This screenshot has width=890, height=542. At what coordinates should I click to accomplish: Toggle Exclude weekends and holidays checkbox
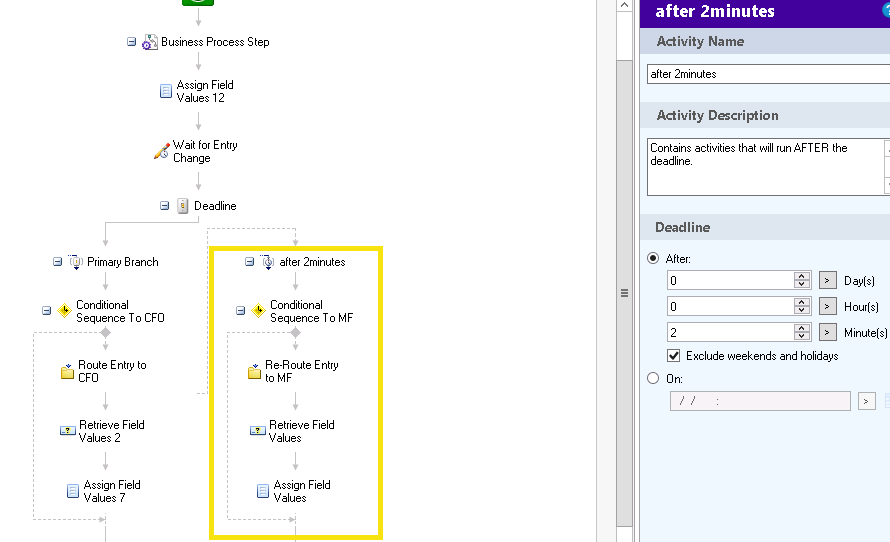674,356
